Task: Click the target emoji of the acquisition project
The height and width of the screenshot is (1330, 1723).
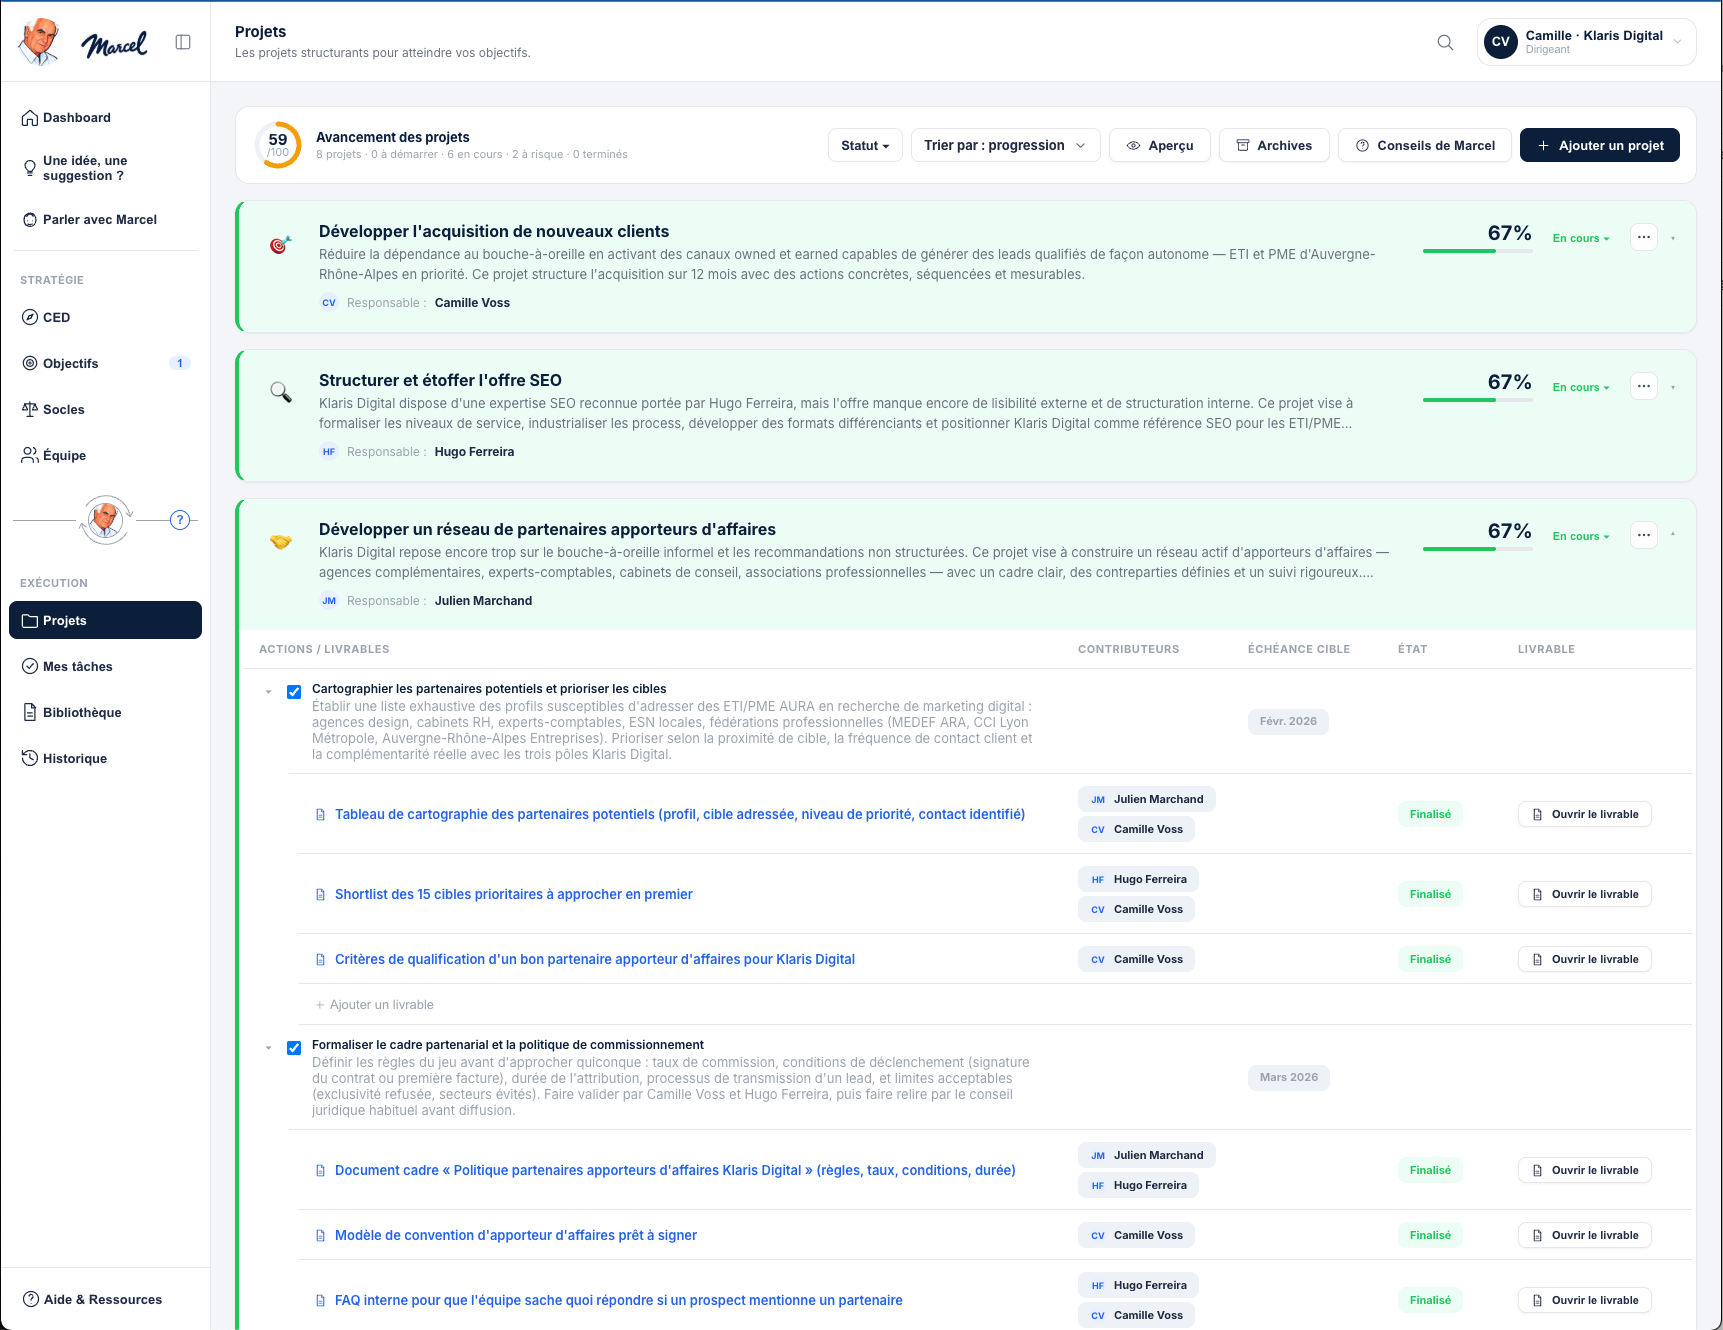Action: tap(281, 244)
